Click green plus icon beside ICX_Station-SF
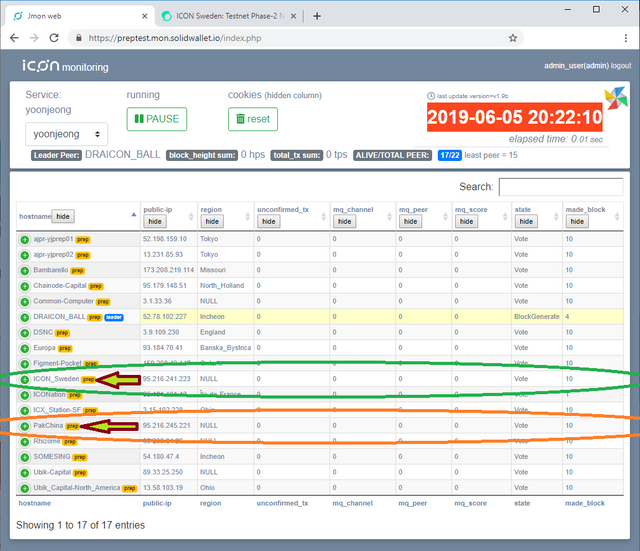640x551 pixels. (24, 411)
